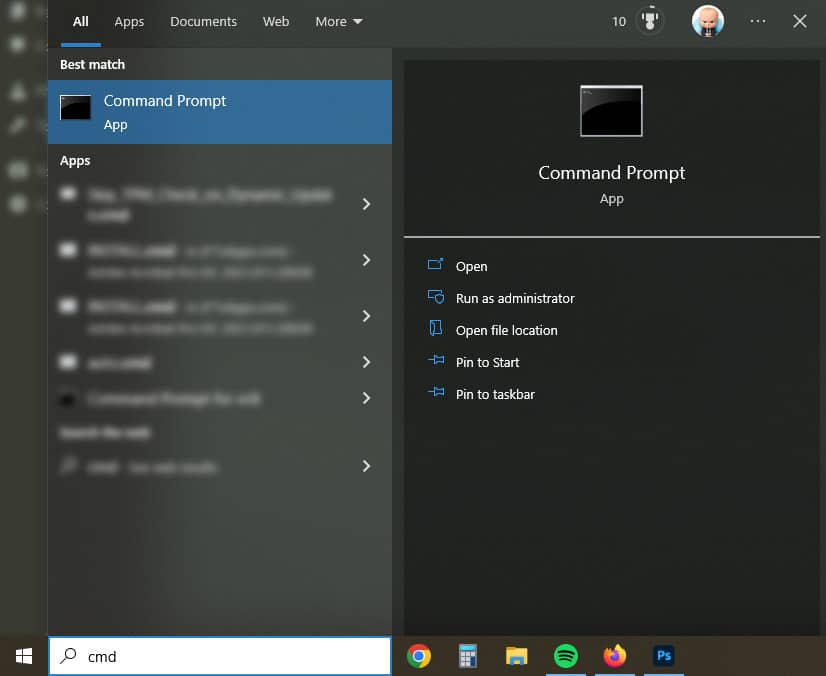826x676 pixels.
Task: Switch to the Web tab
Action: [x=276, y=20]
